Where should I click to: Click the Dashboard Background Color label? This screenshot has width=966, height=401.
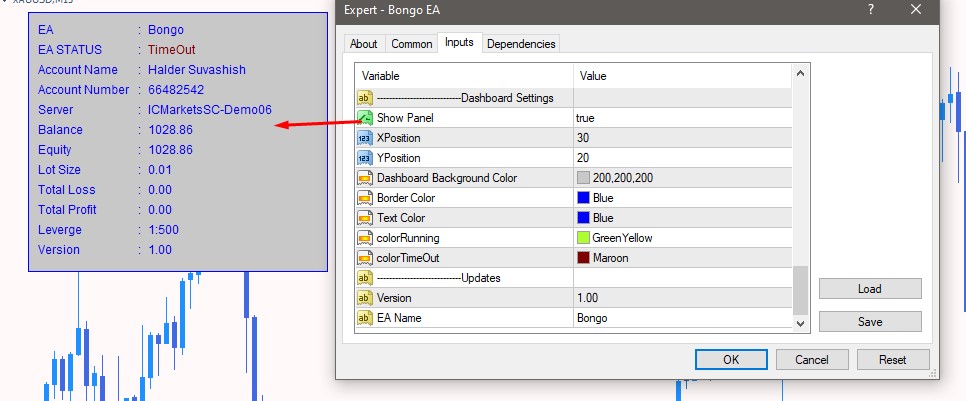point(447,178)
